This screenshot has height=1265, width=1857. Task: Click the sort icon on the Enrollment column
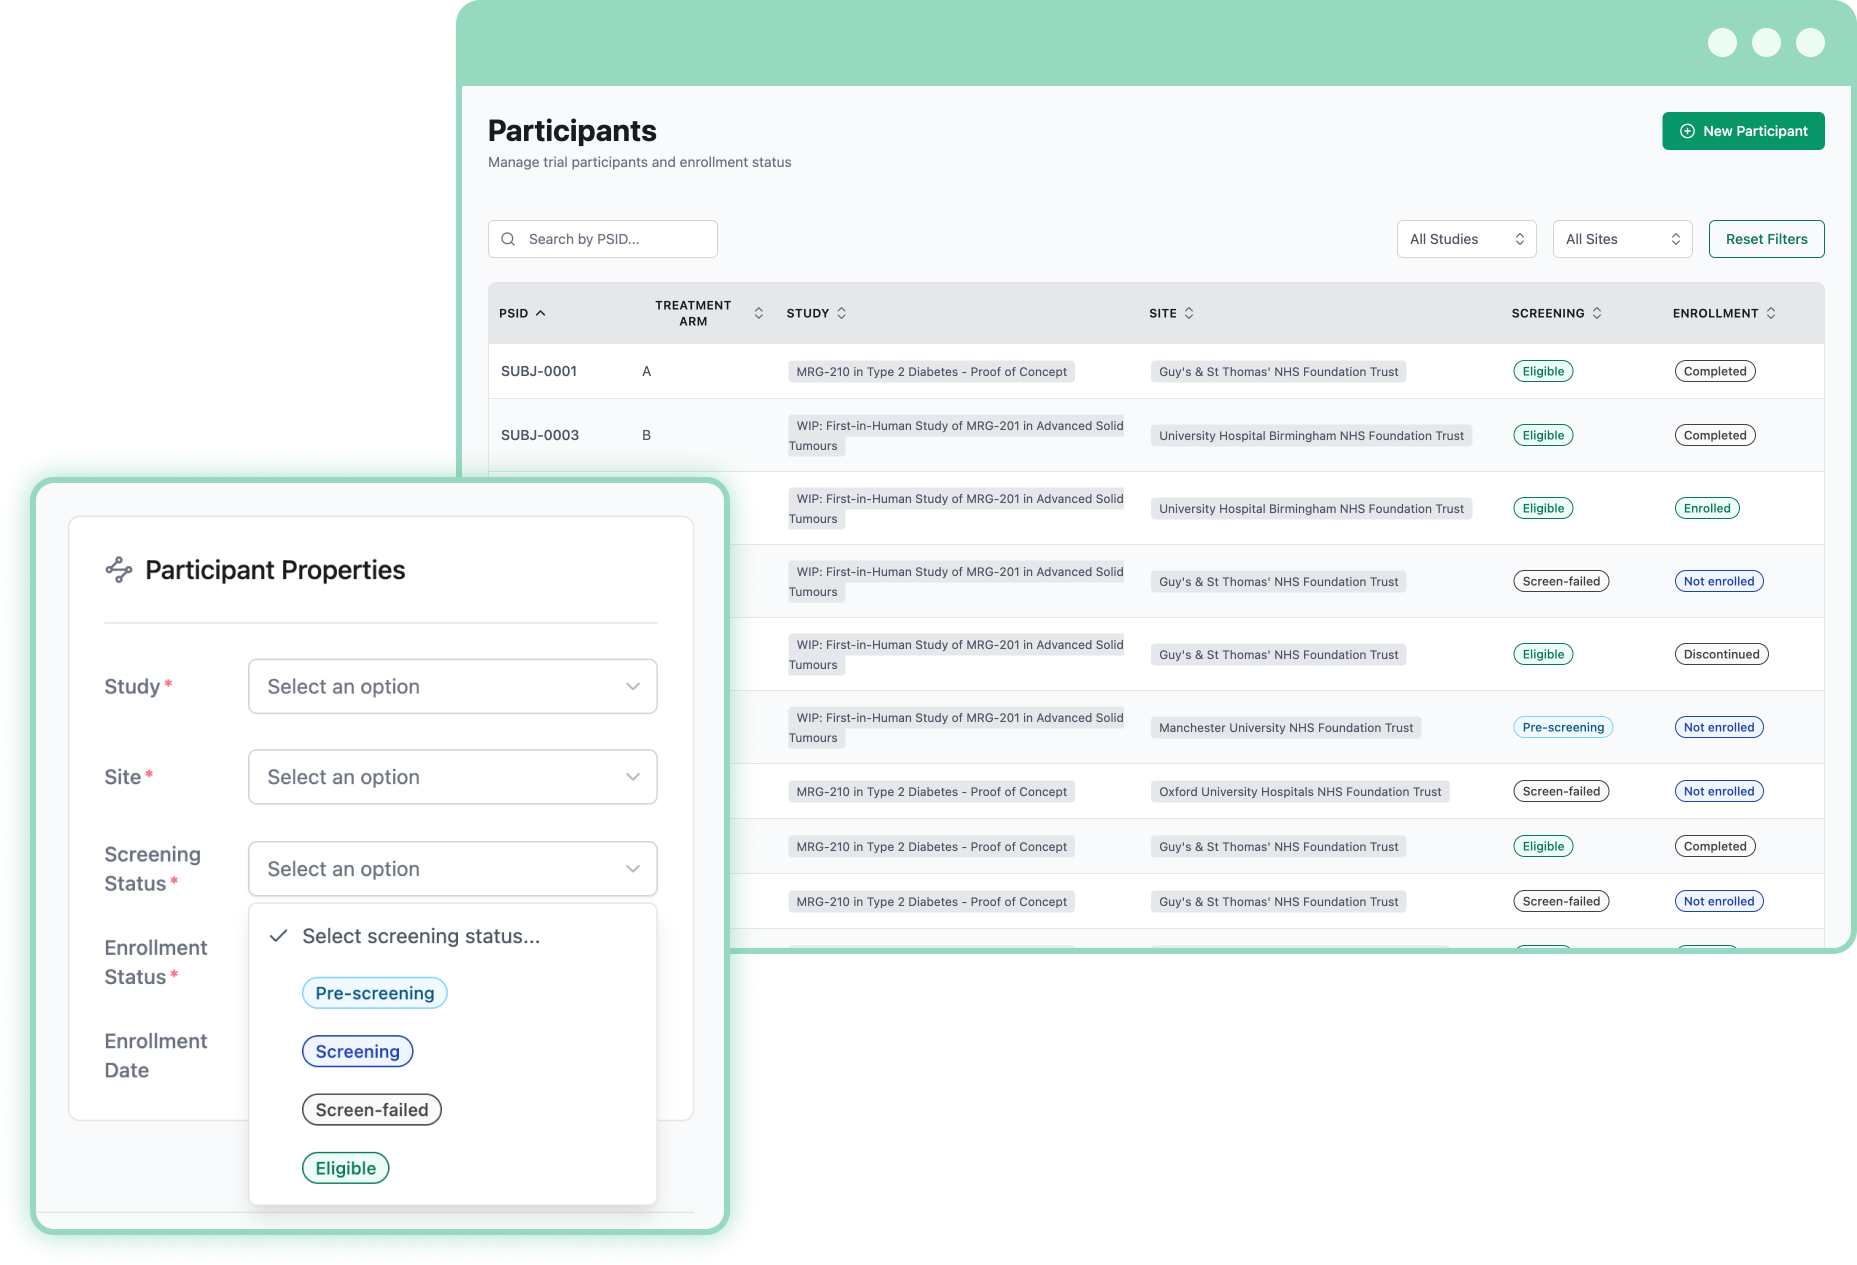pyautogui.click(x=1773, y=313)
